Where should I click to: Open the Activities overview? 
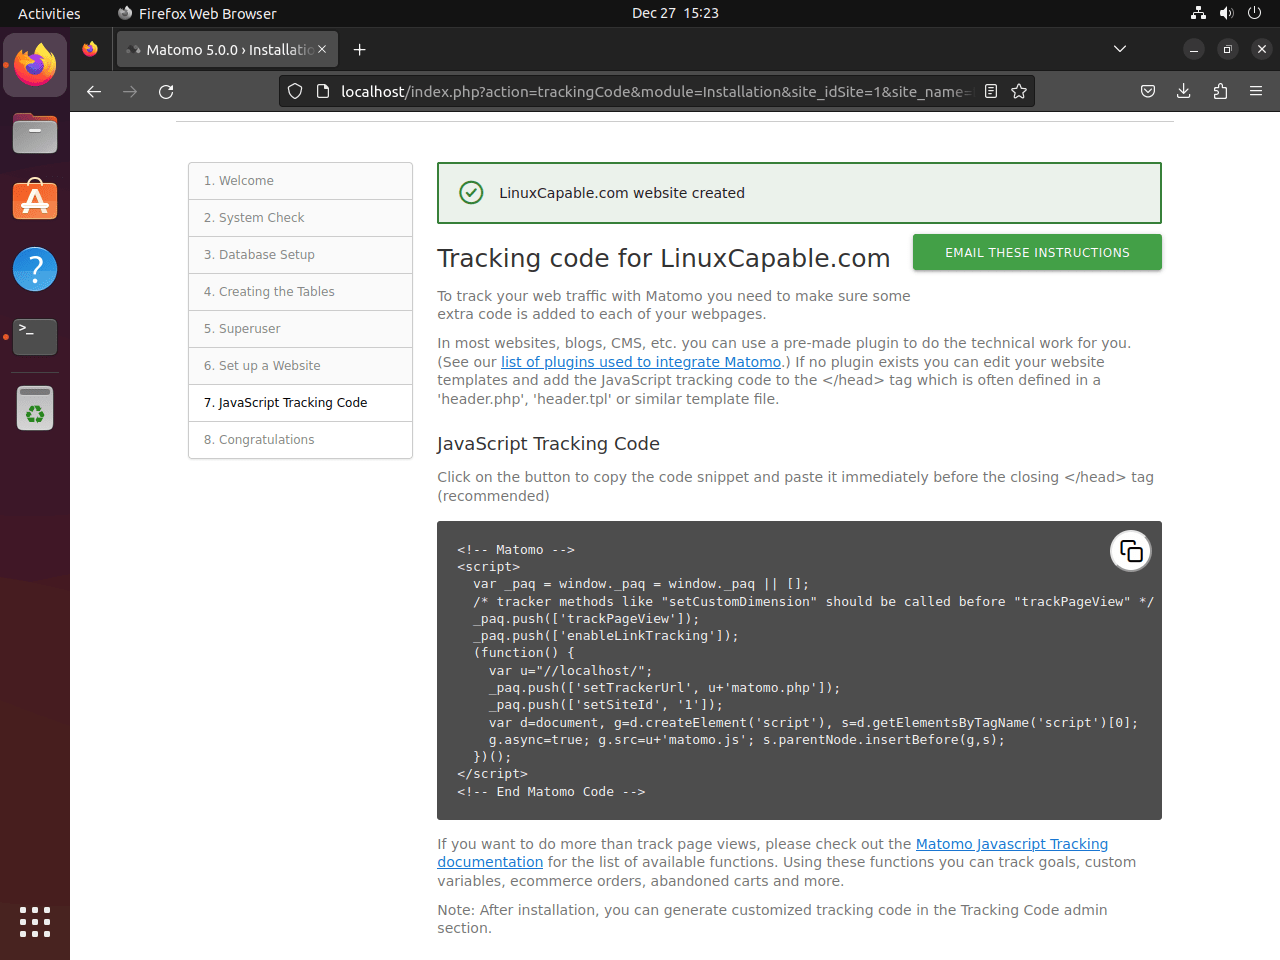[49, 13]
